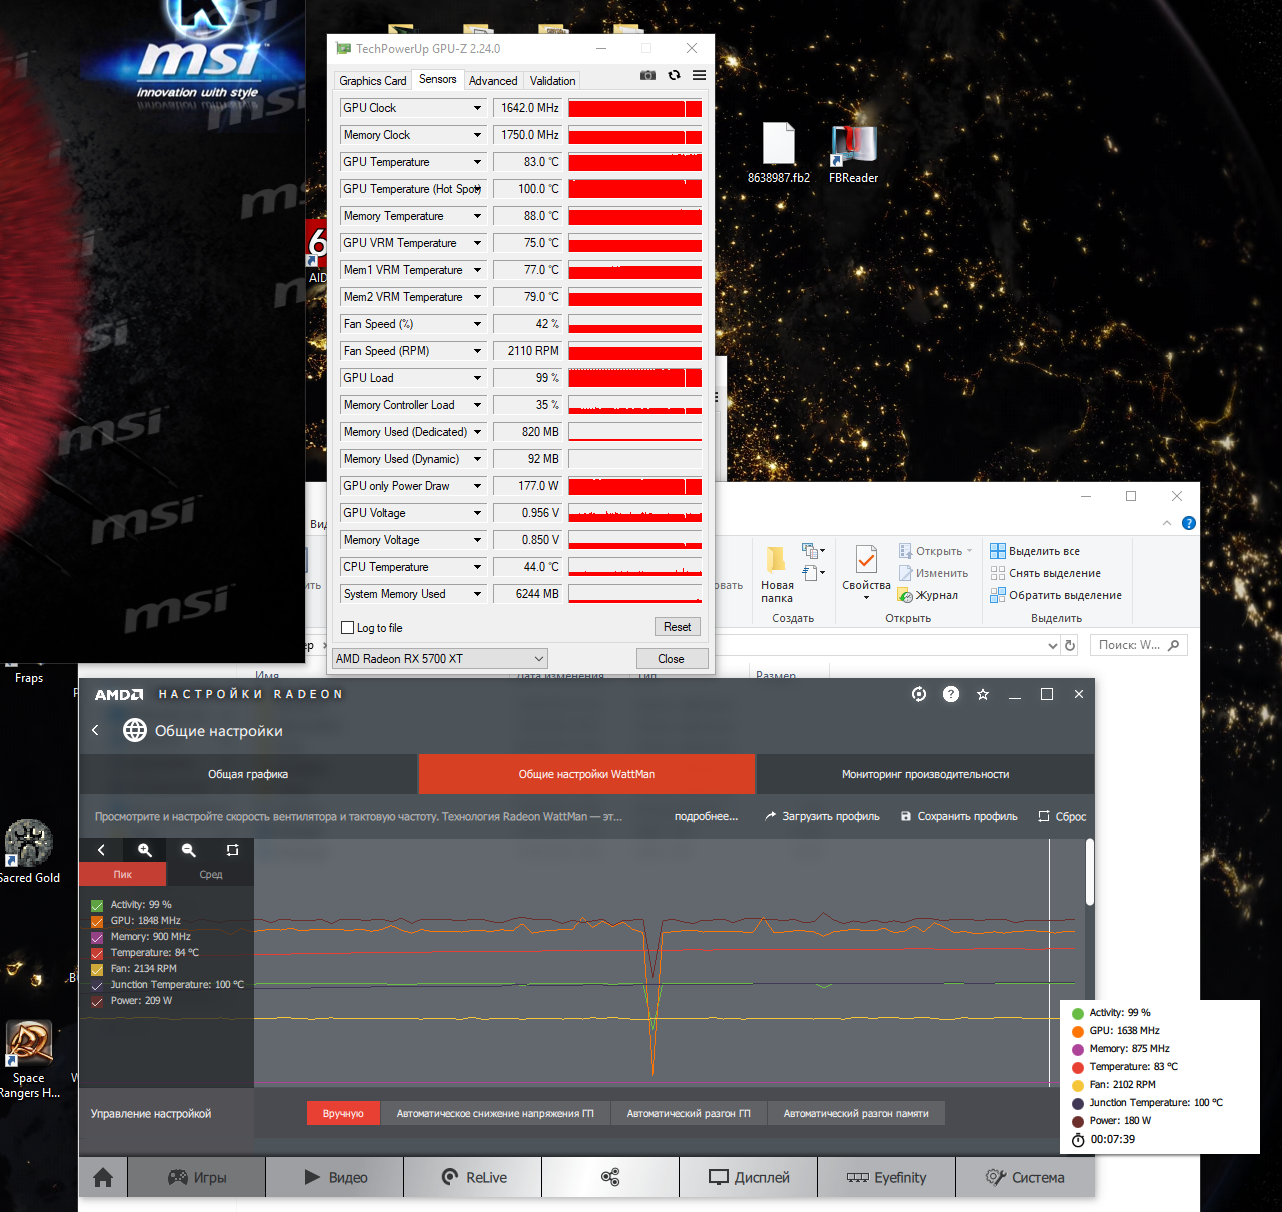The width and height of the screenshot is (1282, 1212).
Task: Select the Space Rangers desktop shortcut
Action: click(28, 1060)
